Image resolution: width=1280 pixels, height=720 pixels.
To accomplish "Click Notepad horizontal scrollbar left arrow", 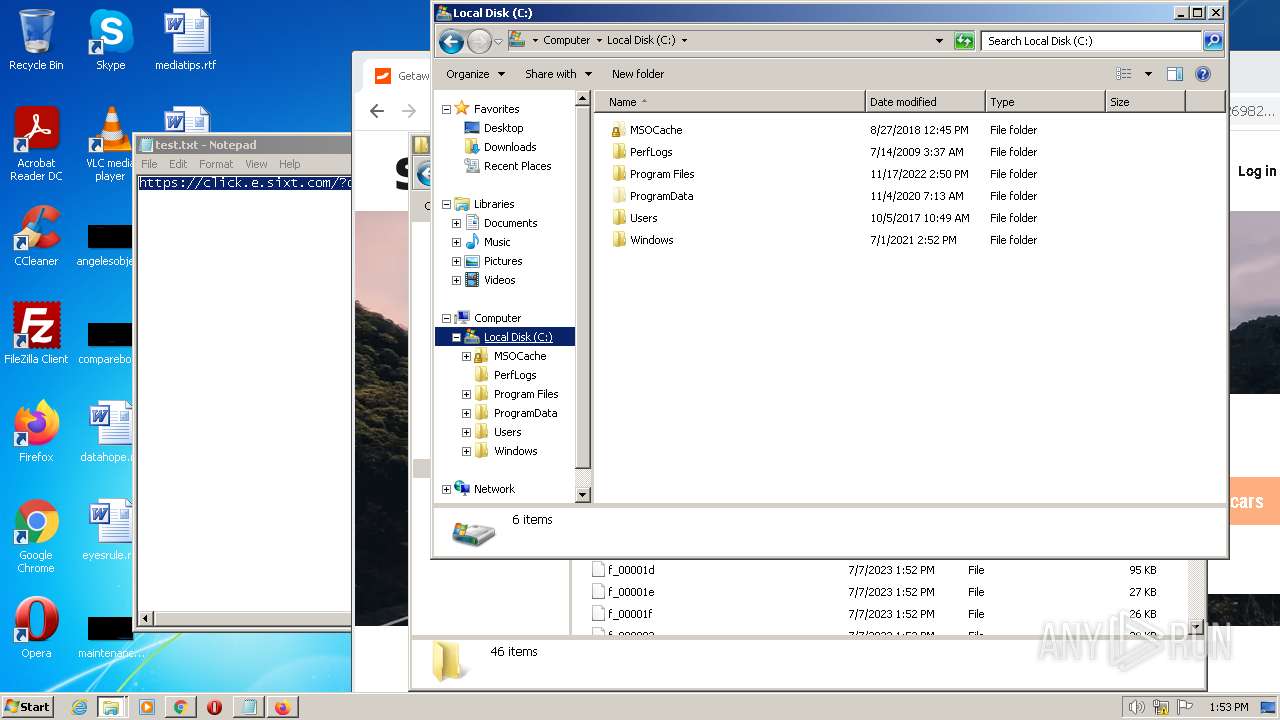I will [x=146, y=620].
